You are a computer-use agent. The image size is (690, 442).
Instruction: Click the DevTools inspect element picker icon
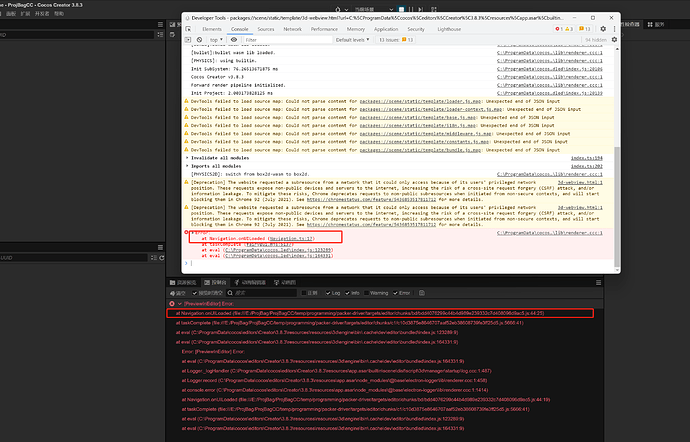pyautogui.click(x=188, y=29)
